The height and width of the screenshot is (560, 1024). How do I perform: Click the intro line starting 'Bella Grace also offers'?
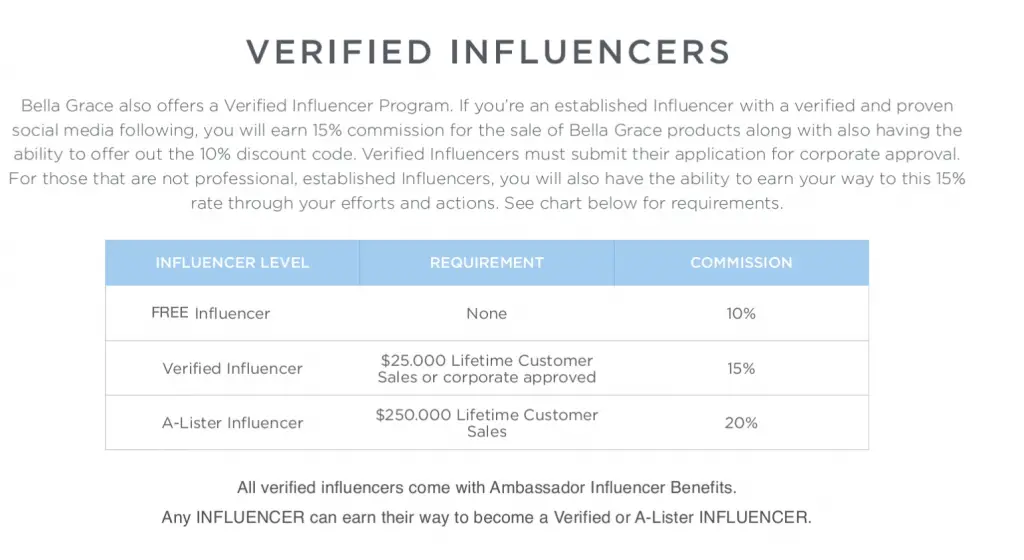(487, 106)
